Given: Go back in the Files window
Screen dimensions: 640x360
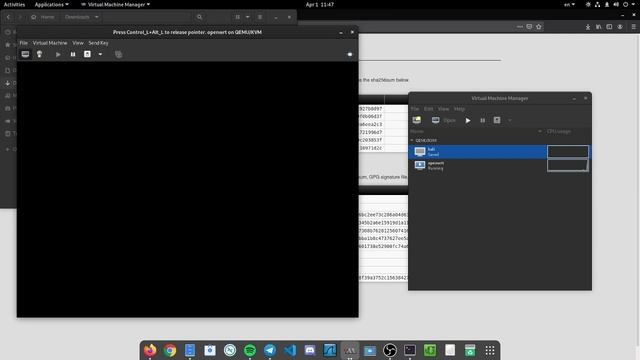Looking at the screenshot, I should (x=8, y=17).
